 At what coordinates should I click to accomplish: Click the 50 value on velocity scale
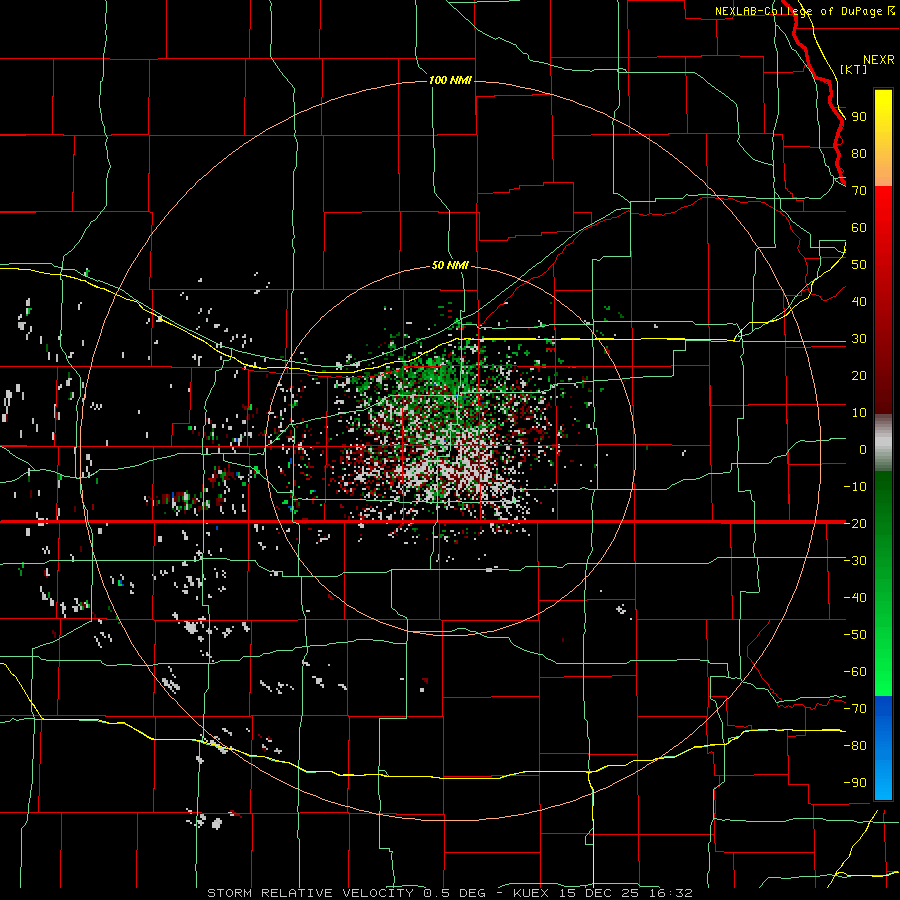[859, 265]
